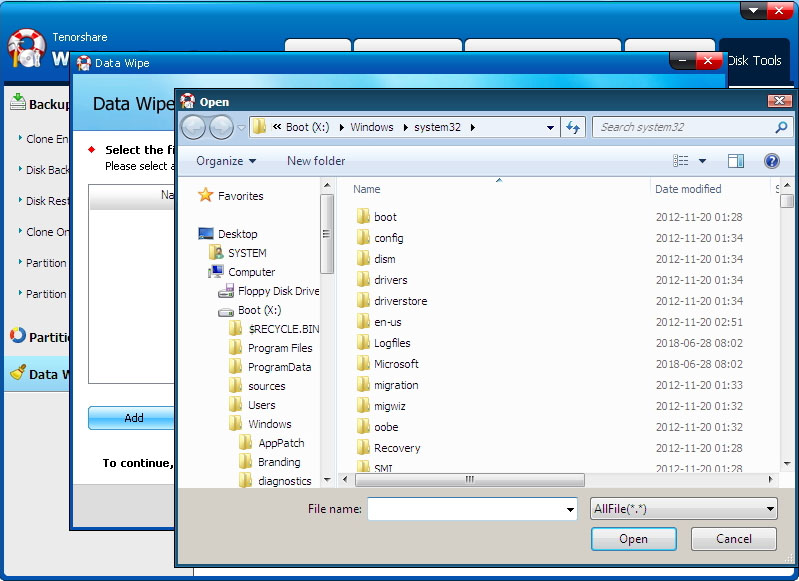799x581 pixels.
Task: Click the dism folder icon
Action: click(x=363, y=258)
